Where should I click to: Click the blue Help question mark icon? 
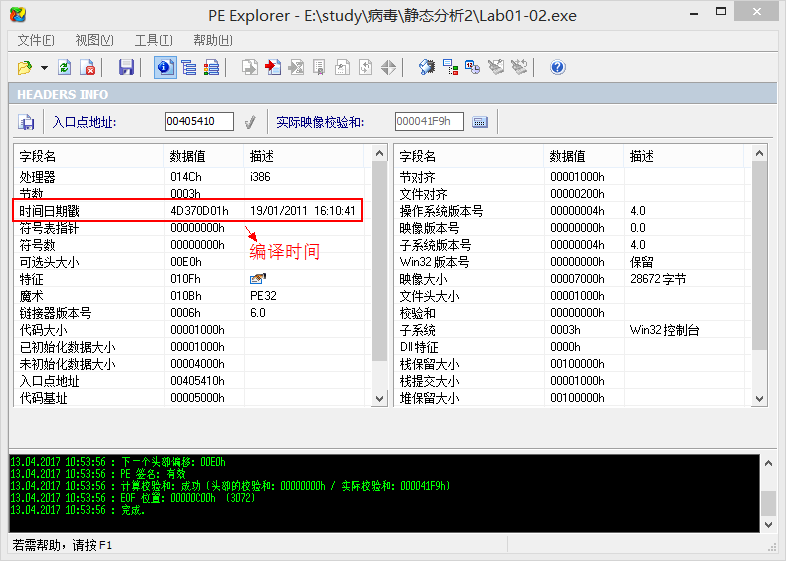click(x=558, y=68)
